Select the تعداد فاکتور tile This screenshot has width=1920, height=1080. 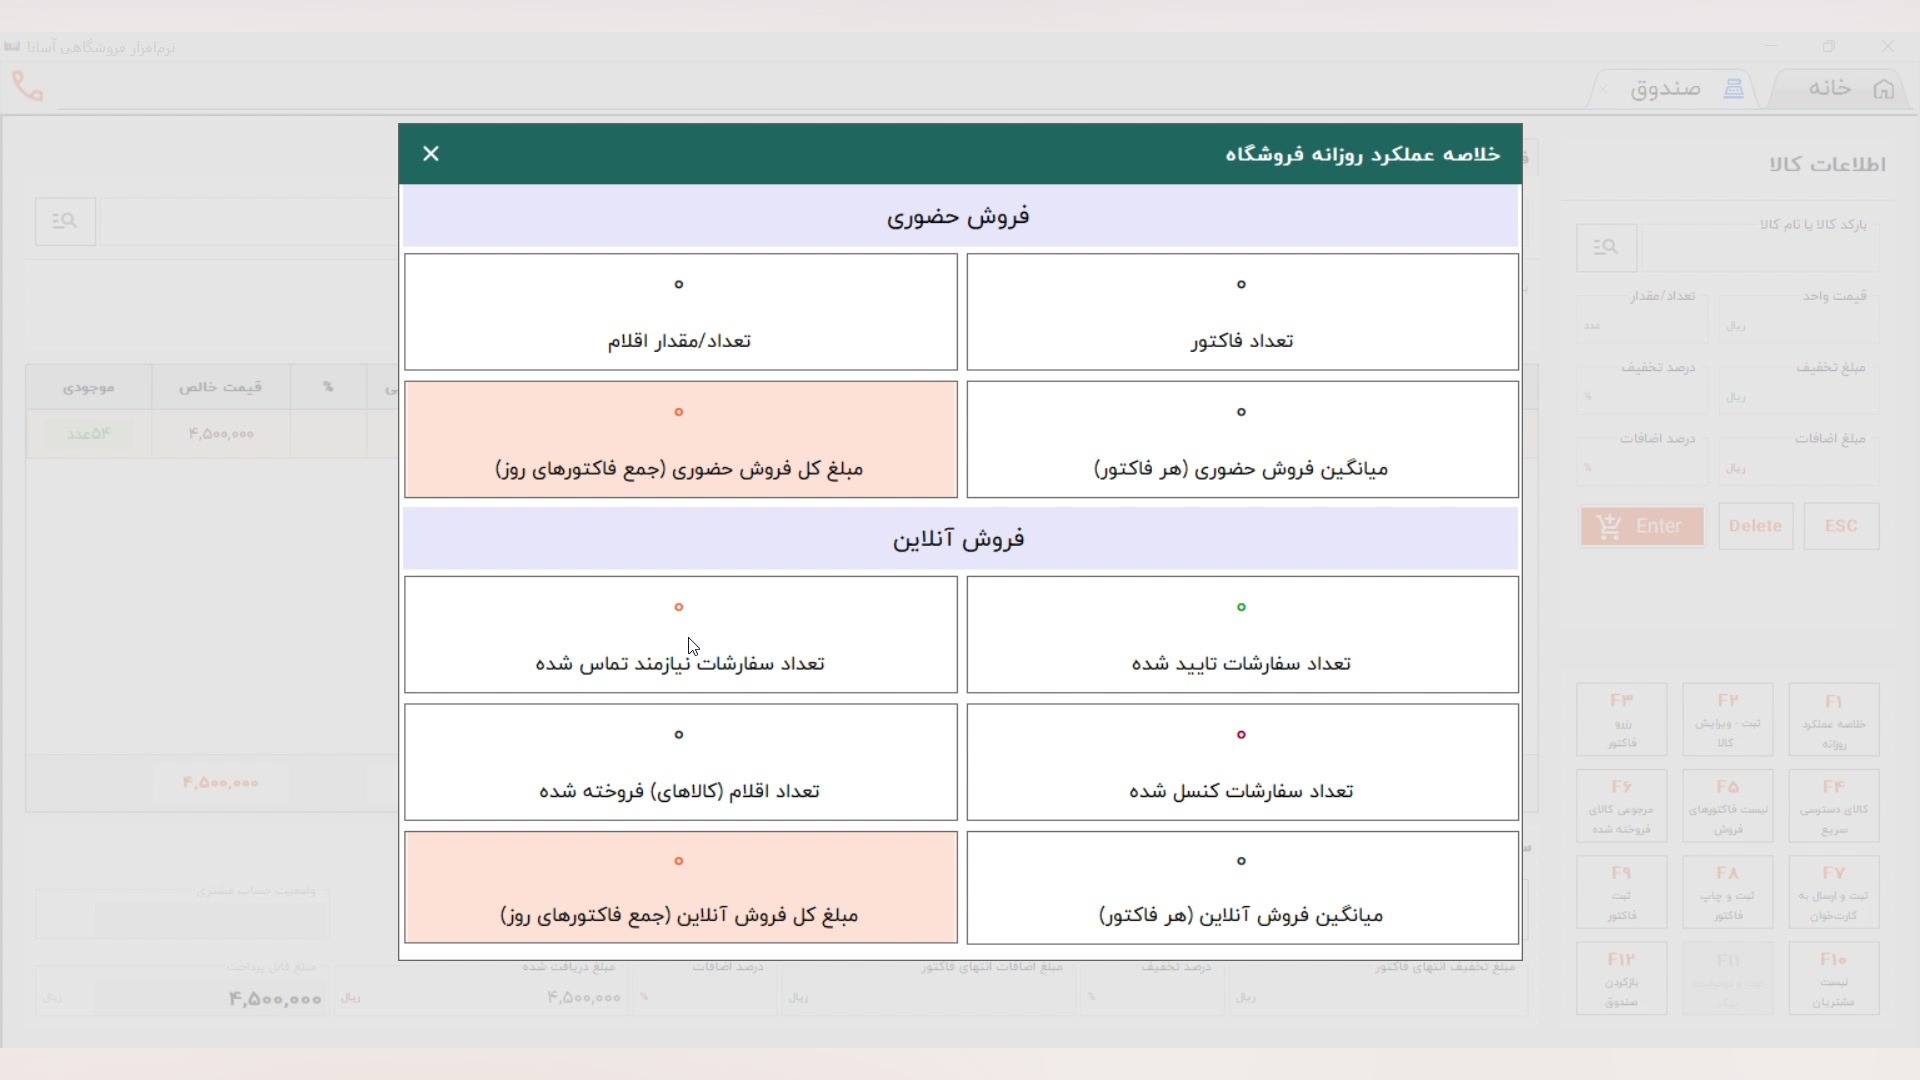pos(1242,312)
